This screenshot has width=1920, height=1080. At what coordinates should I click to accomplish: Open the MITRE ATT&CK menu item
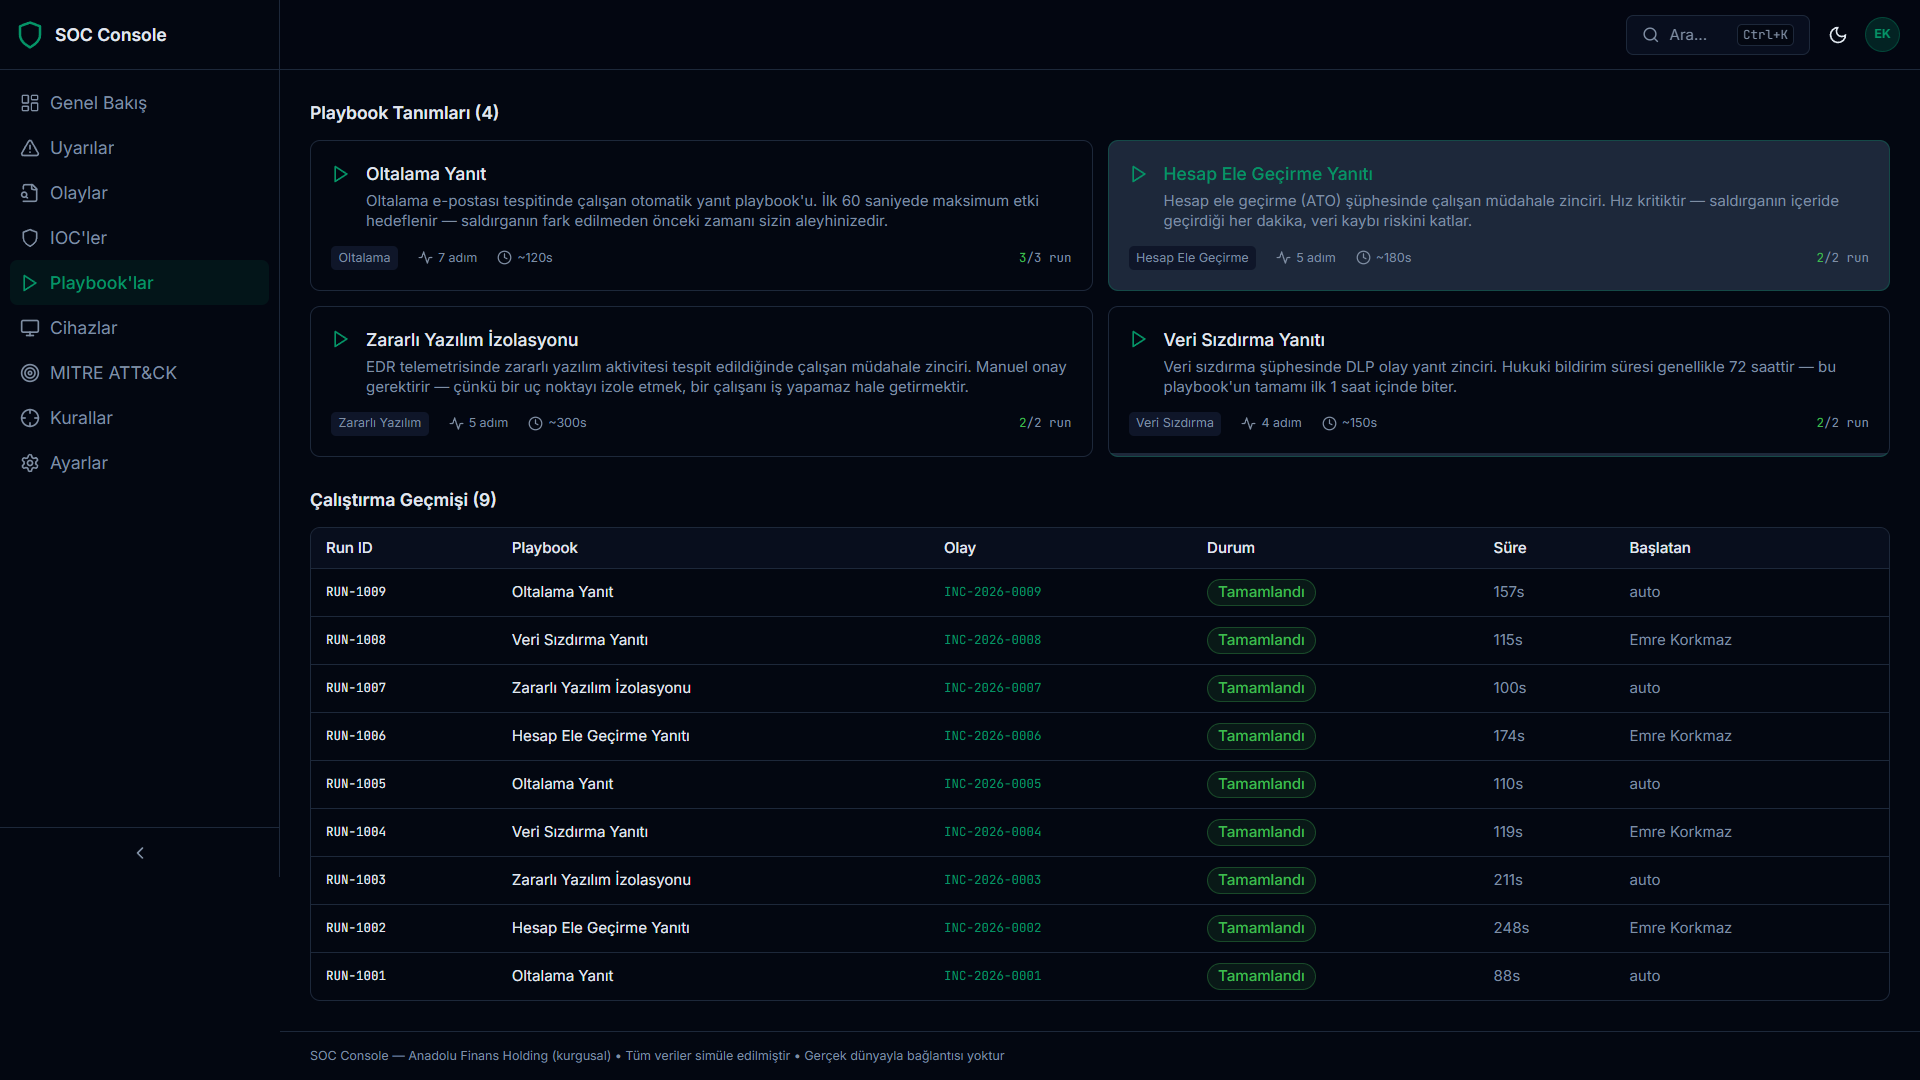[139, 373]
